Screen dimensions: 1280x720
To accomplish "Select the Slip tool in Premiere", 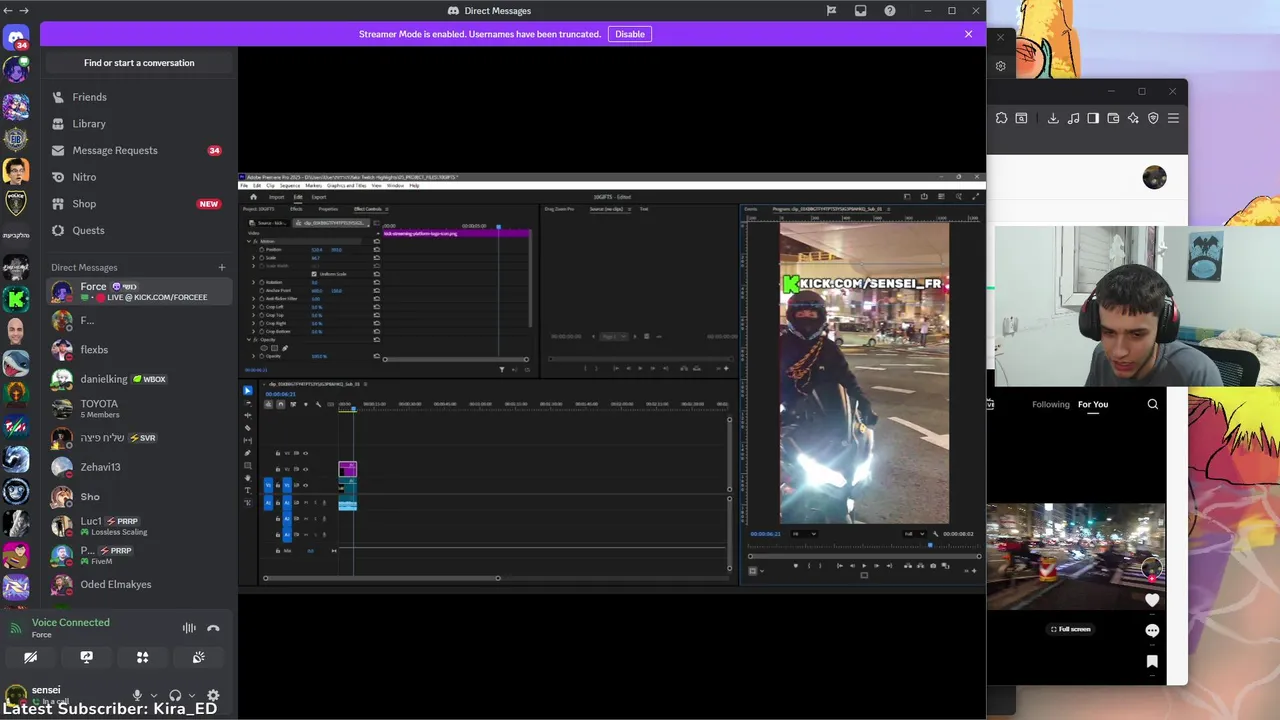I will (248, 440).
